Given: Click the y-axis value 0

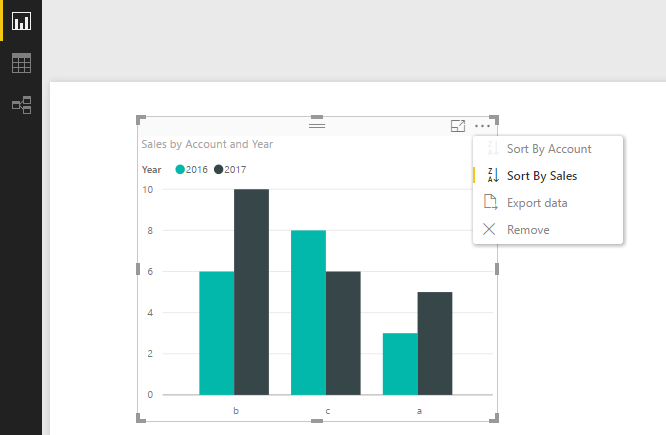Looking at the screenshot, I should (150, 395).
